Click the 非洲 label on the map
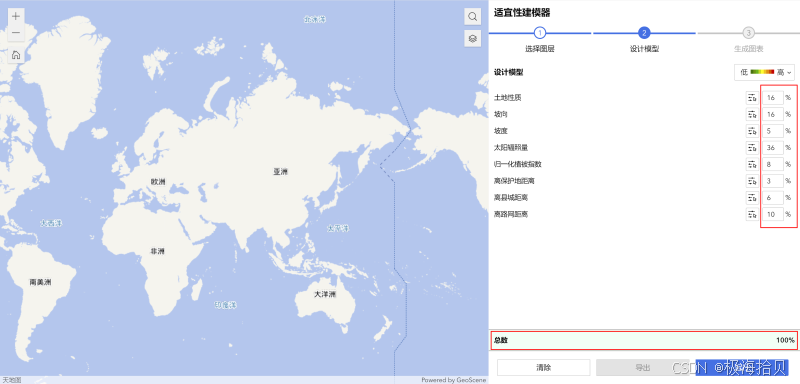Viewport: 800px width, 384px height. tap(157, 251)
